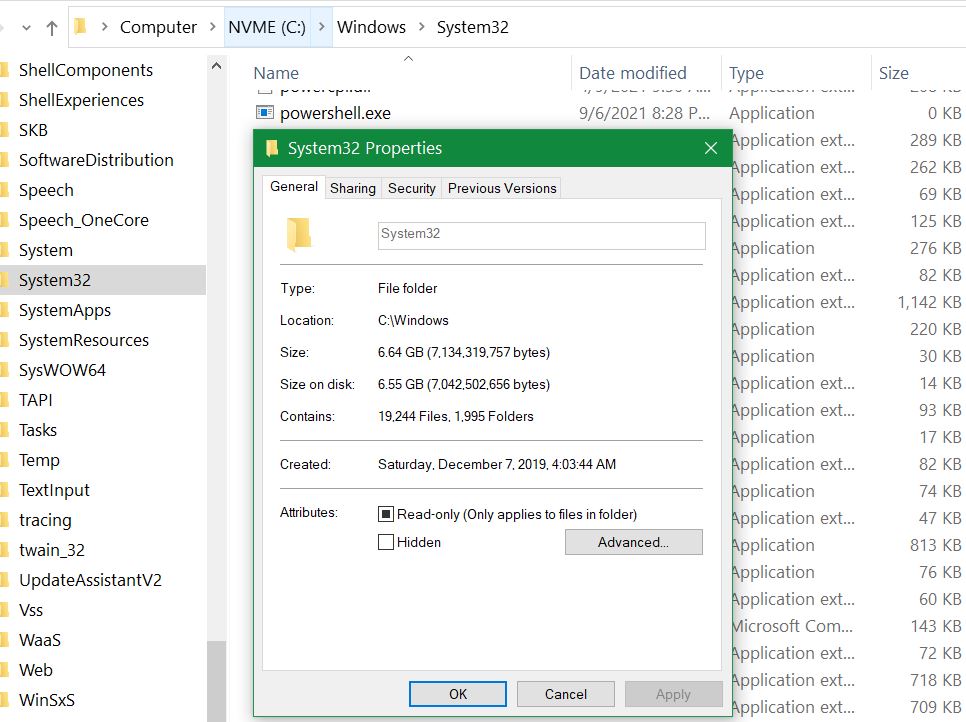Enable the Hidden attribute checkbox
Viewport: 966px width, 722px height.
(x=386, y=542)
